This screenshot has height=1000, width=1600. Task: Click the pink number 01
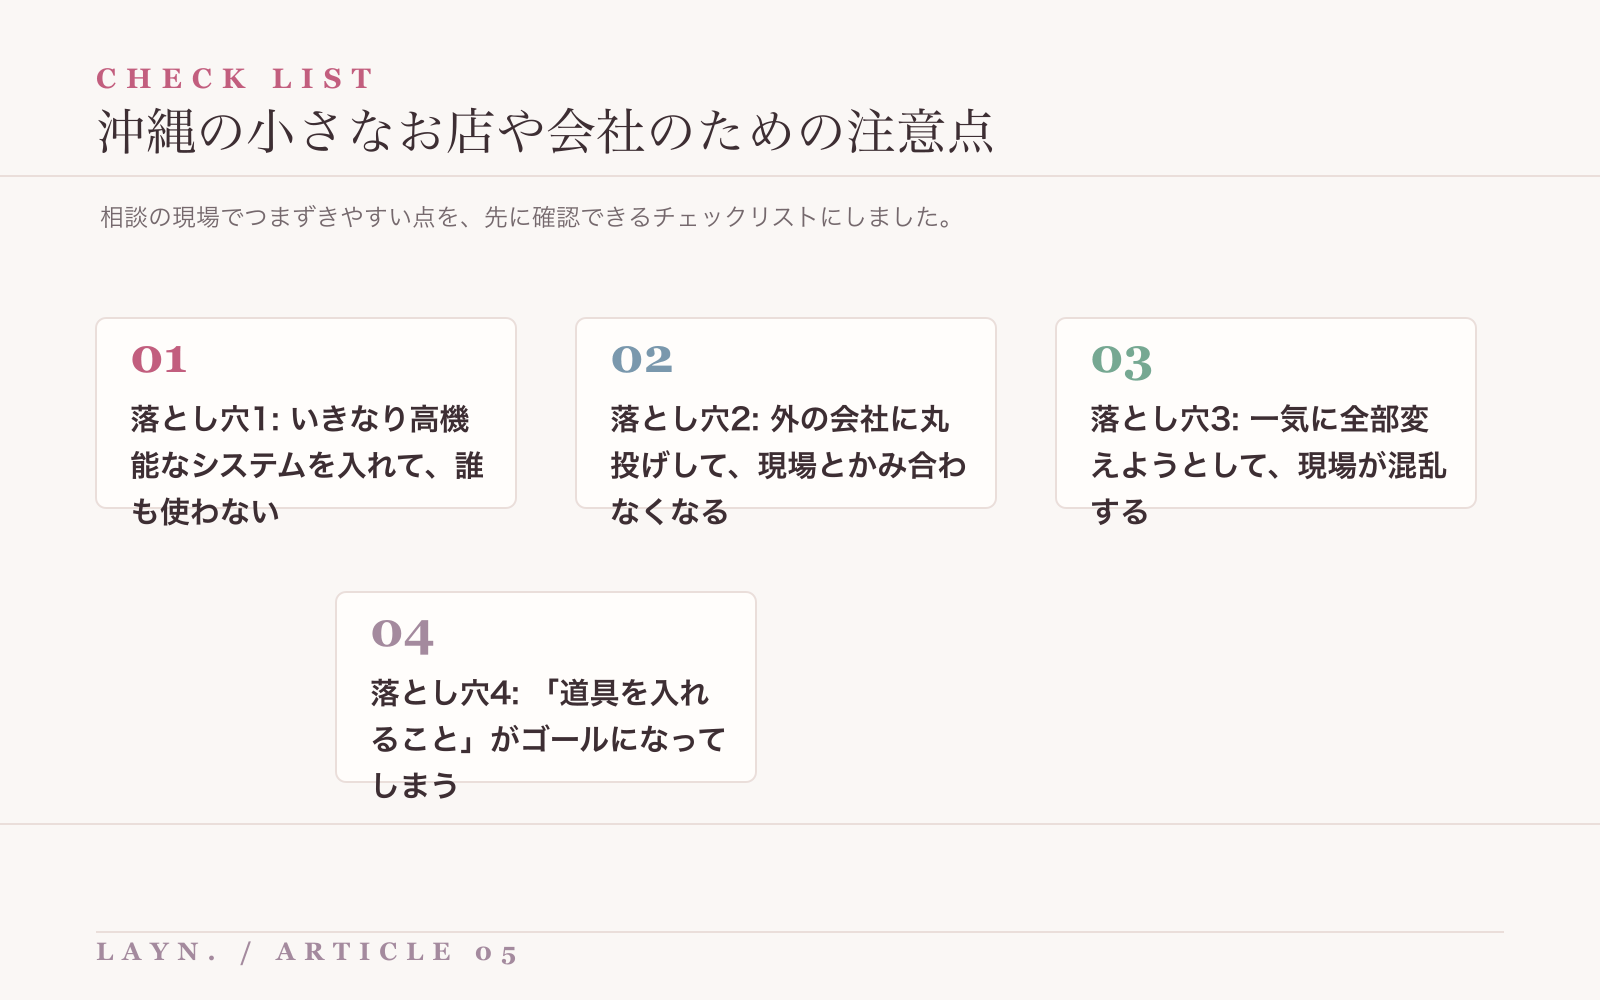click(x=159, y=360)
